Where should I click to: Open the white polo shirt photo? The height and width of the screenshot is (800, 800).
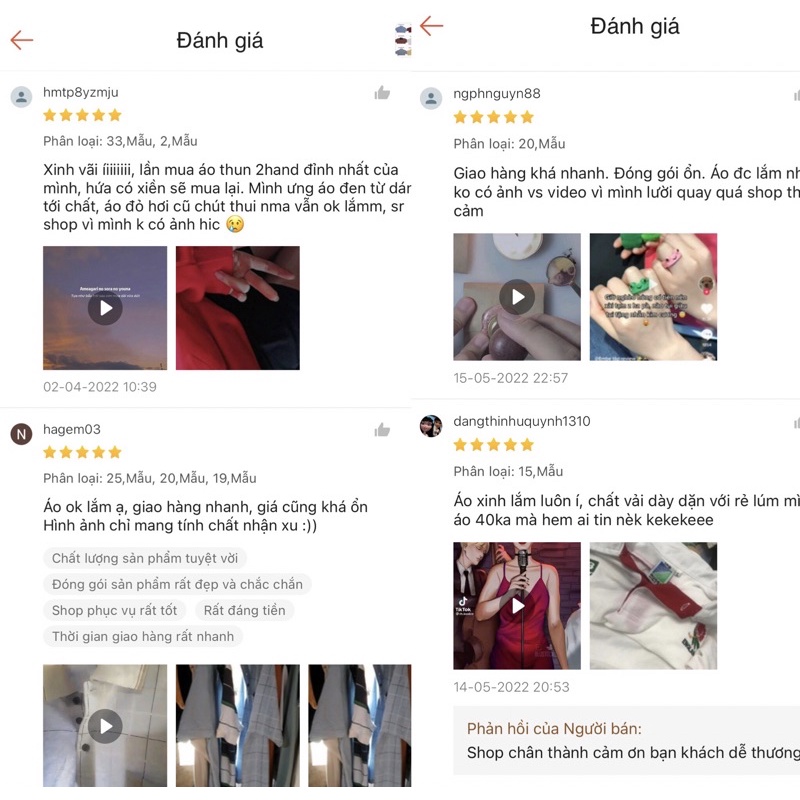click(x=653, y=606)
